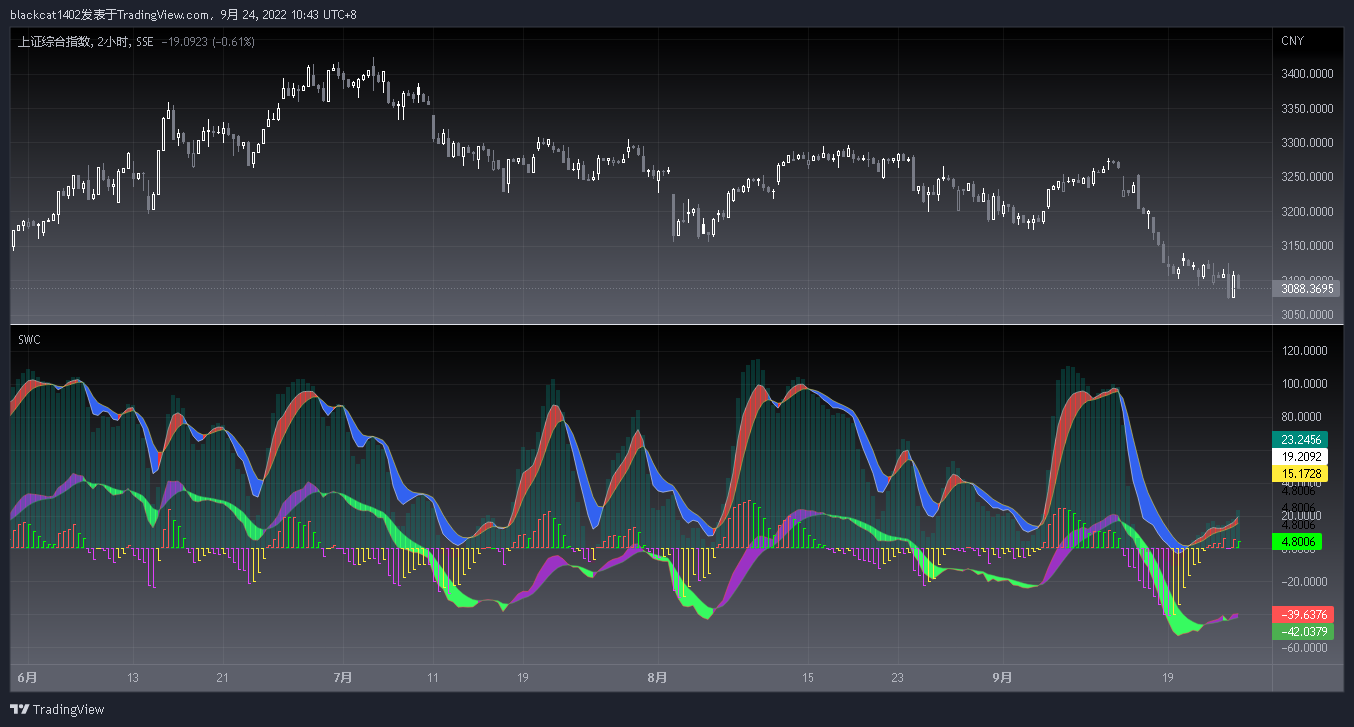The width and height of the screenshot is (1354, 727).
Task: Click the 7月 time axis label
Action: 343,677
